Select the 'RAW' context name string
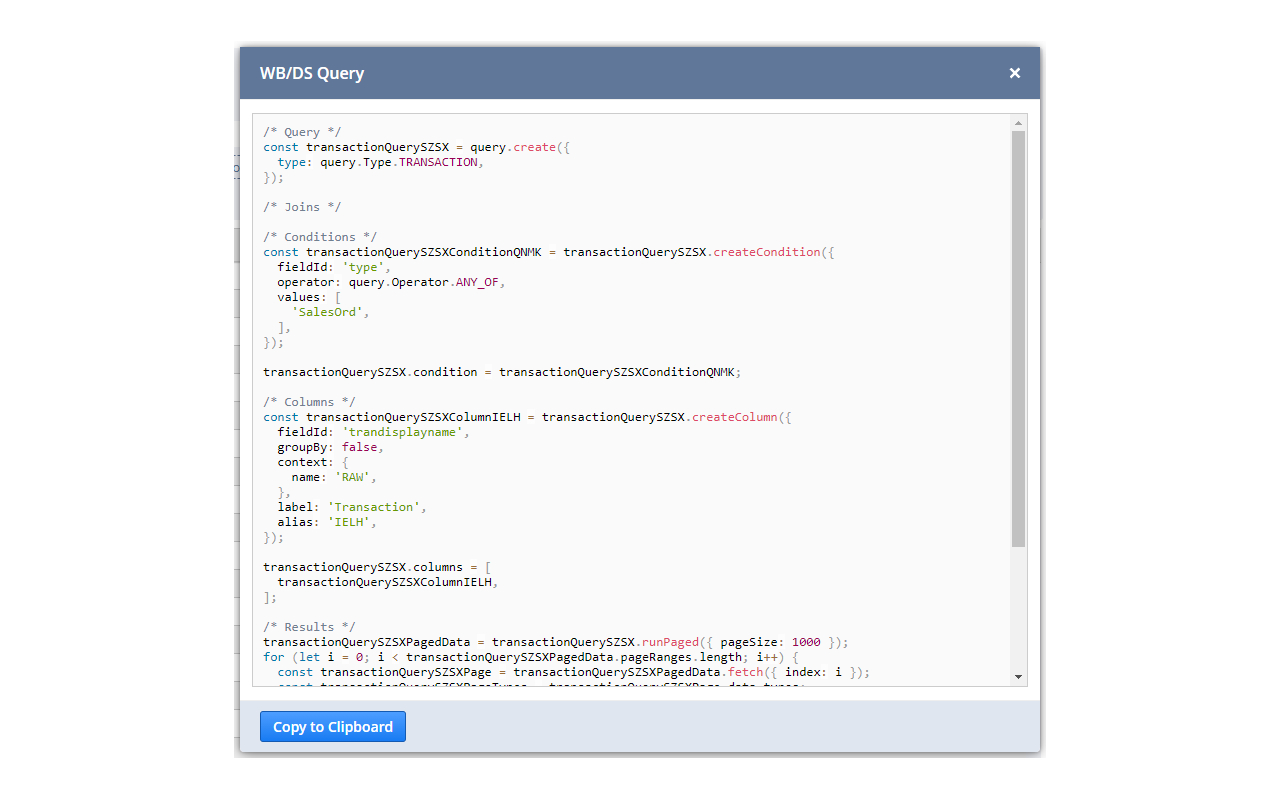Screen dimensions: 1280x800 click(352, 476)
